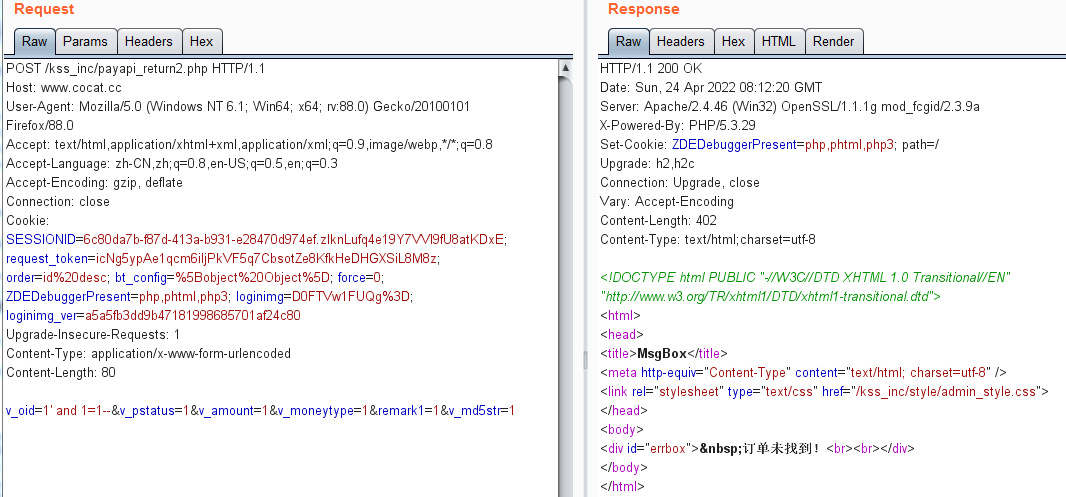Viewport: 1066px width, 497px height.
Task: Click the meta http-equiv line
Action: click(x=803, y=373)
